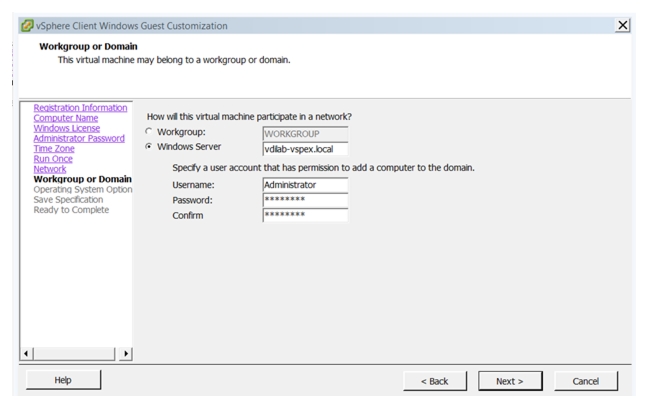649x409 pixels.
Task: Go to Administrator Password step
Action: [x=79, y=138]
